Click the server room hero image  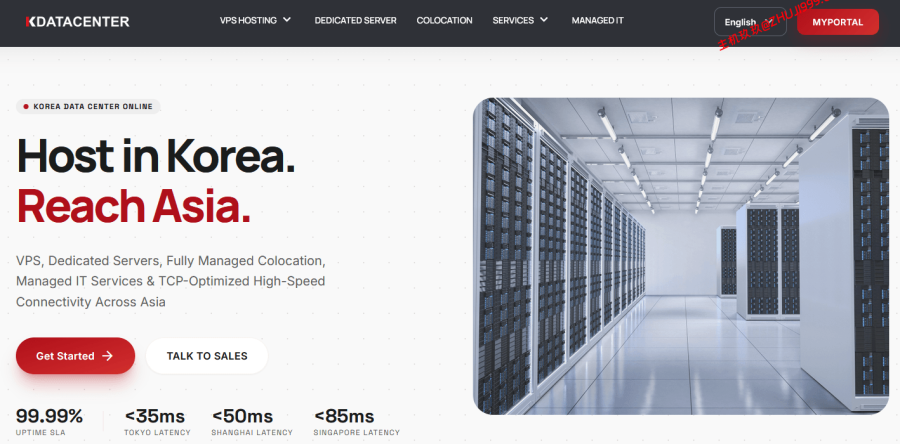point(681,256)
